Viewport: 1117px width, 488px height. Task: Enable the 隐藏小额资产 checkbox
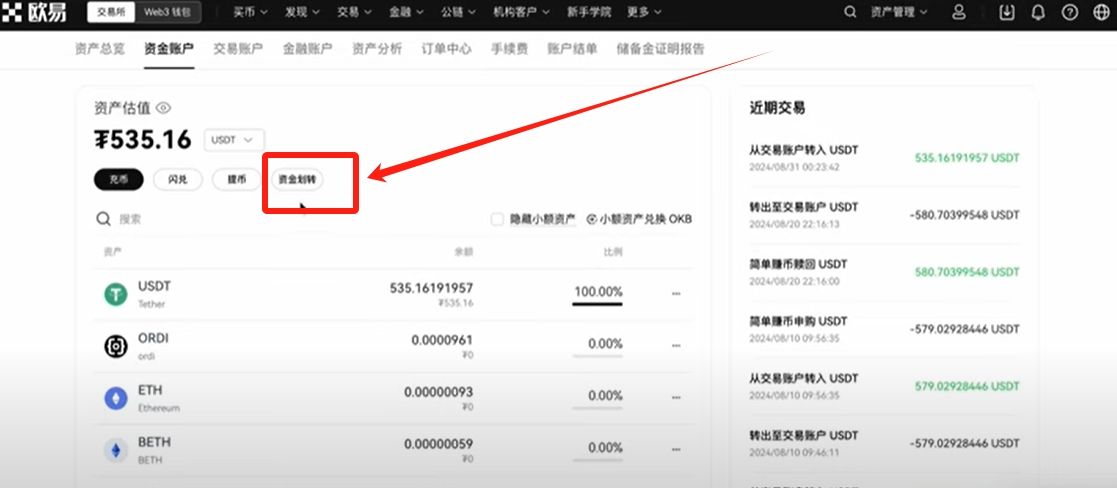tap(497, 219)
